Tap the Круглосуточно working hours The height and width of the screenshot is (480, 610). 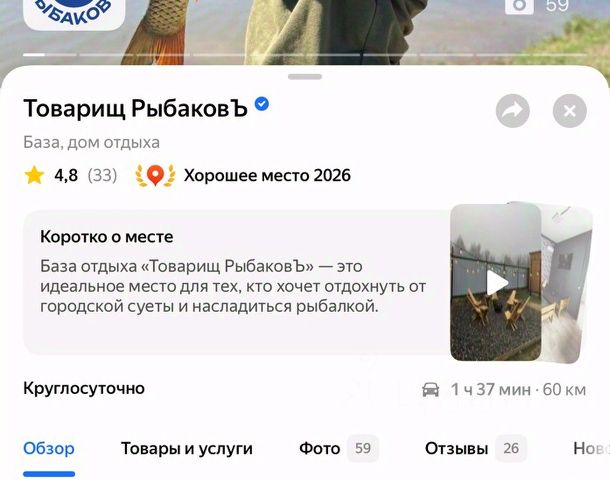click(x=84, y=388)
